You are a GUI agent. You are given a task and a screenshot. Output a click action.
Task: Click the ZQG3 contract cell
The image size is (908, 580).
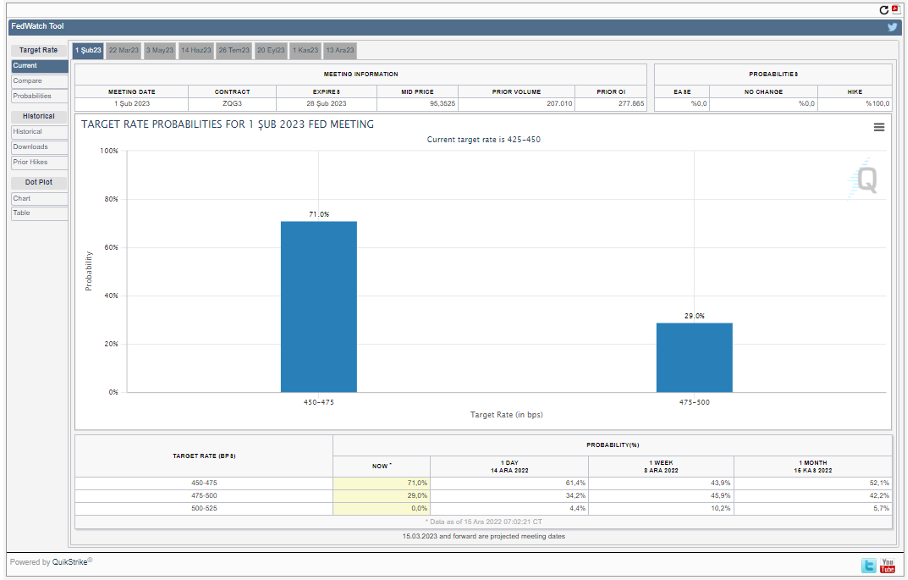click(x=232, y=104)
